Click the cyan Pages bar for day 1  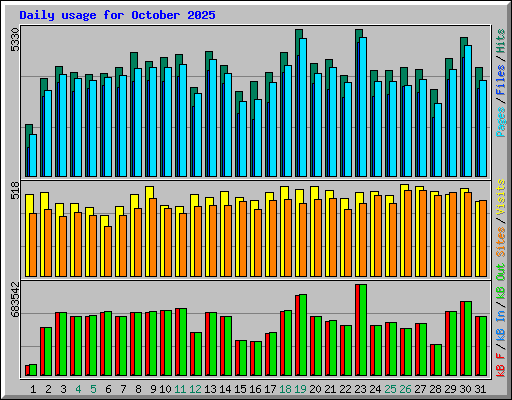pos(33,156)
